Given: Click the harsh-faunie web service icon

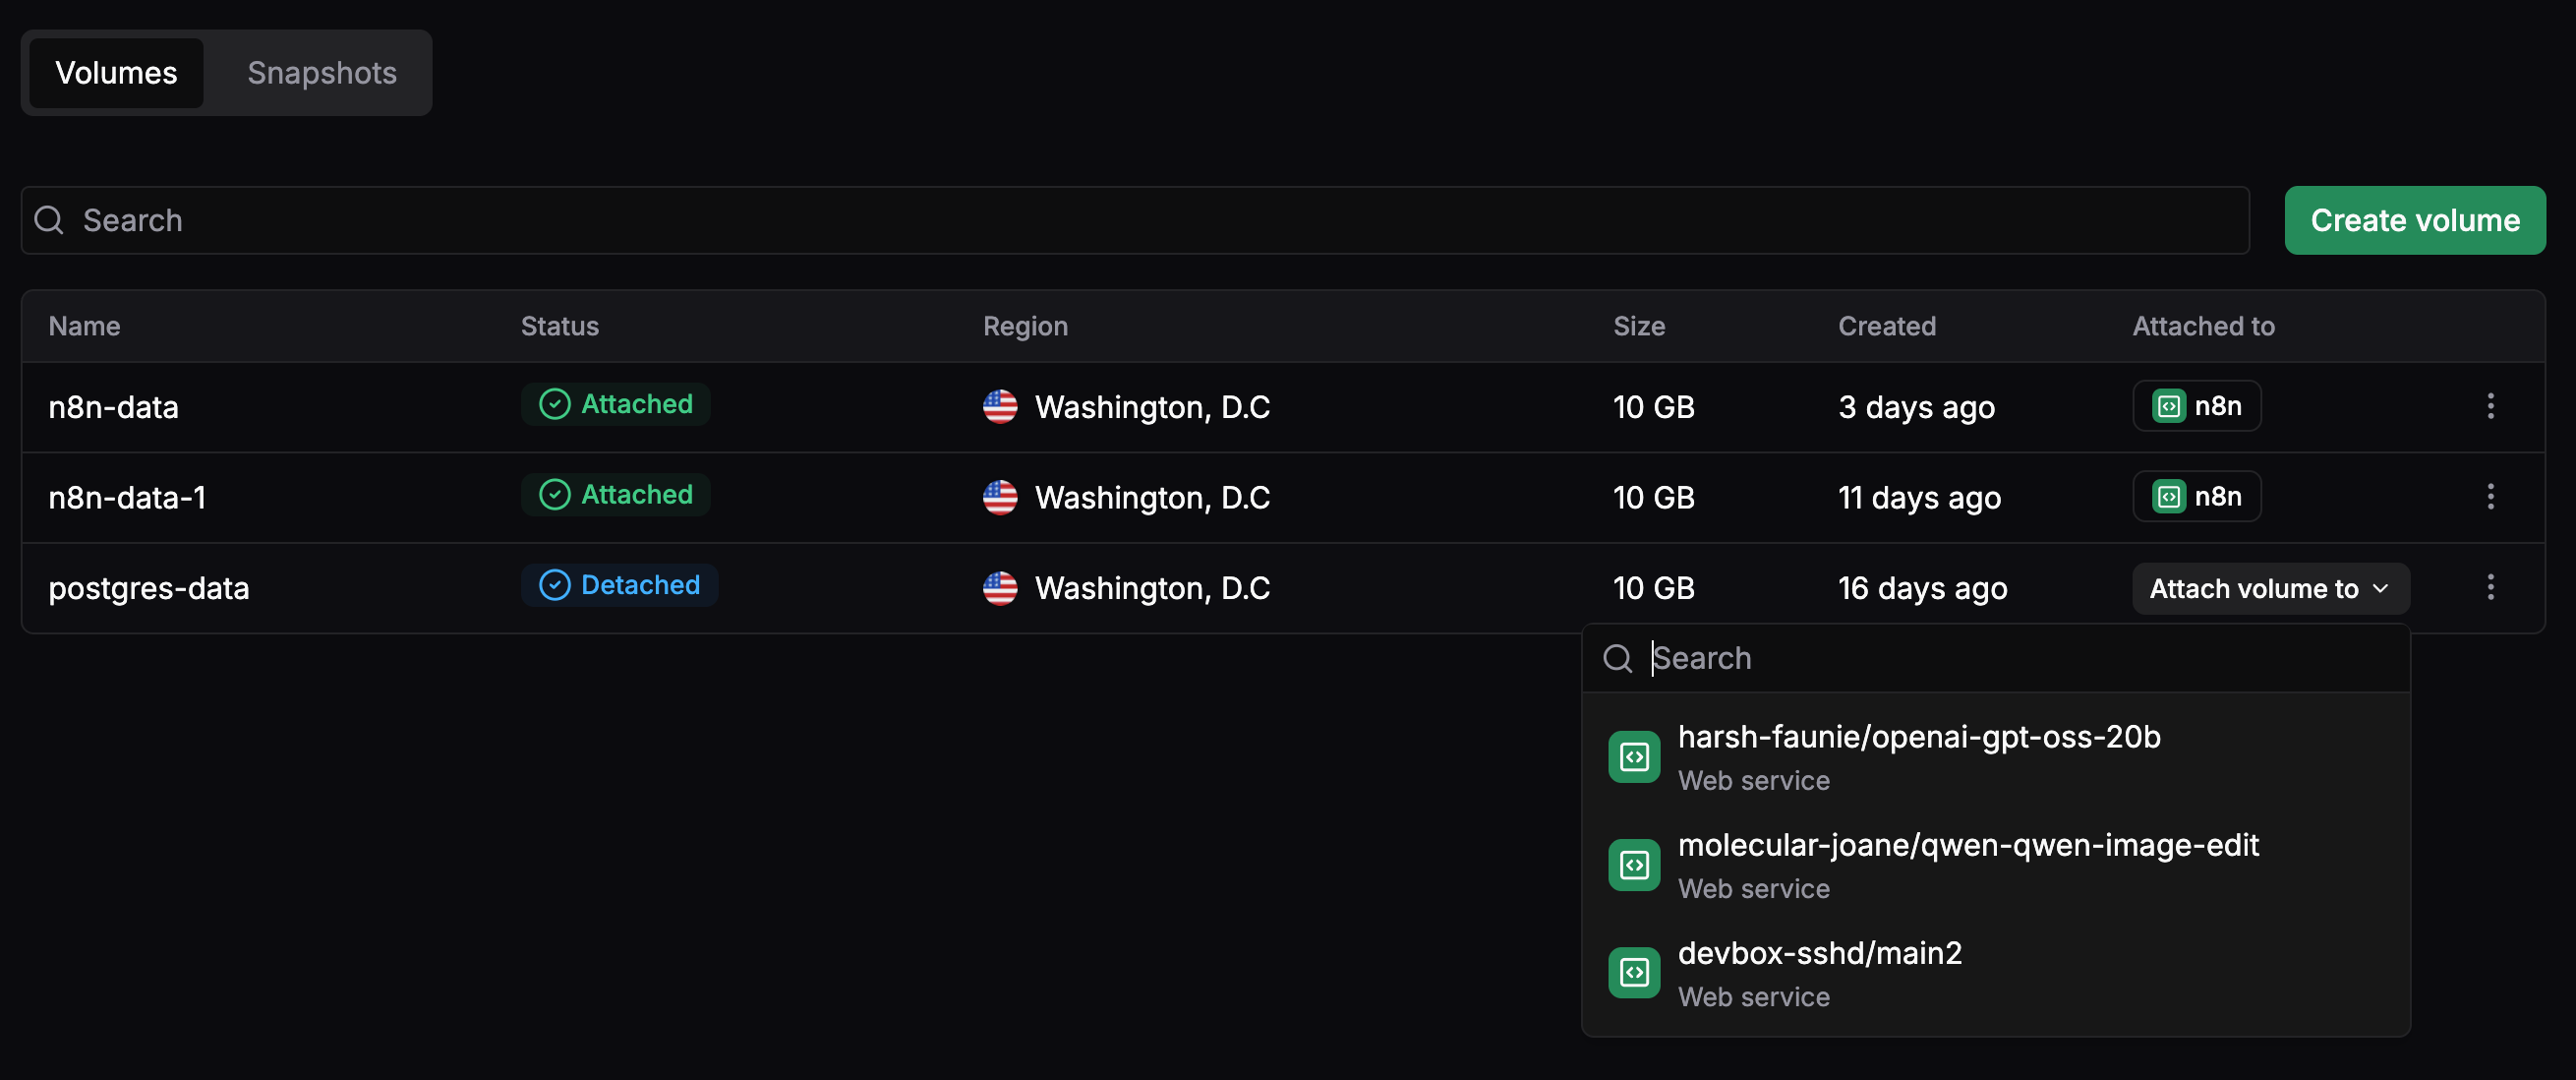Looking at the screenshot, I should pyautogui.click(x=1634, y=757).
